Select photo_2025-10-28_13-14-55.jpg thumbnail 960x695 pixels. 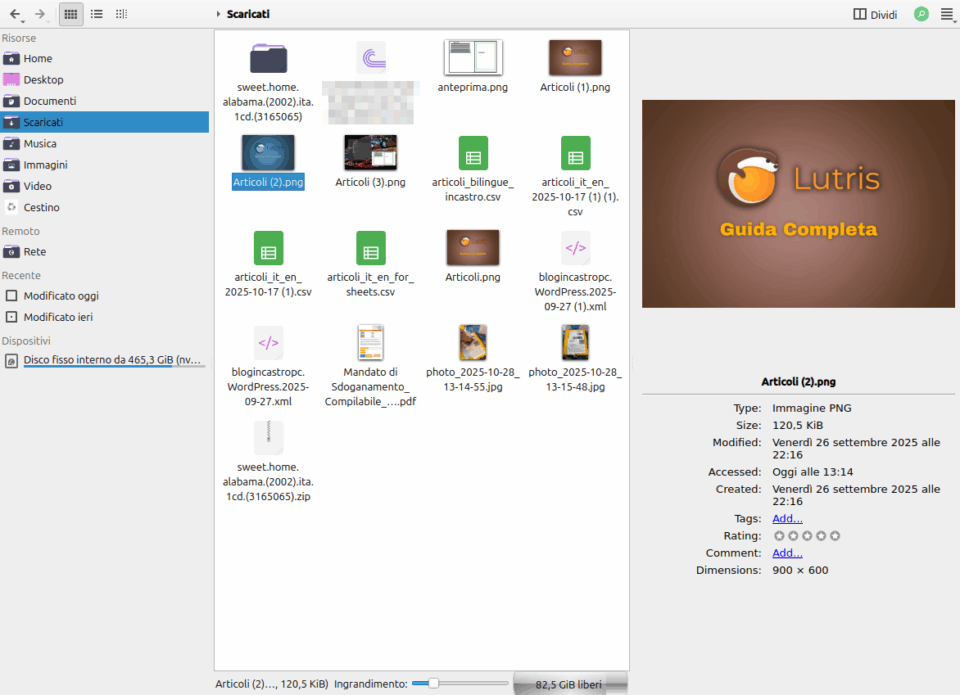click(473, 342)
